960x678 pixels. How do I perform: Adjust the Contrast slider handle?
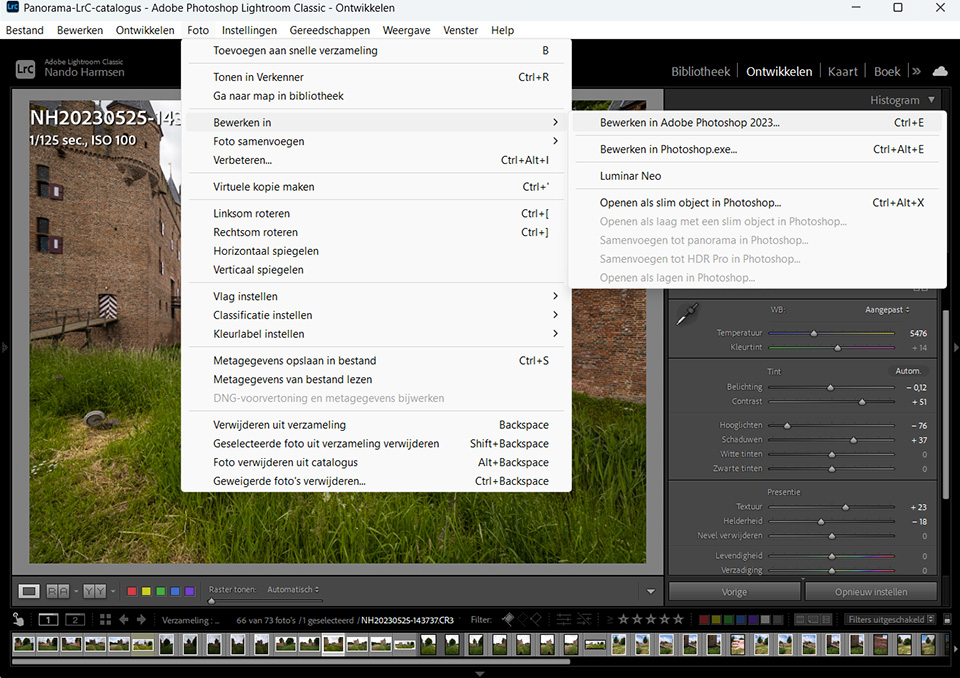click(862, 402)
